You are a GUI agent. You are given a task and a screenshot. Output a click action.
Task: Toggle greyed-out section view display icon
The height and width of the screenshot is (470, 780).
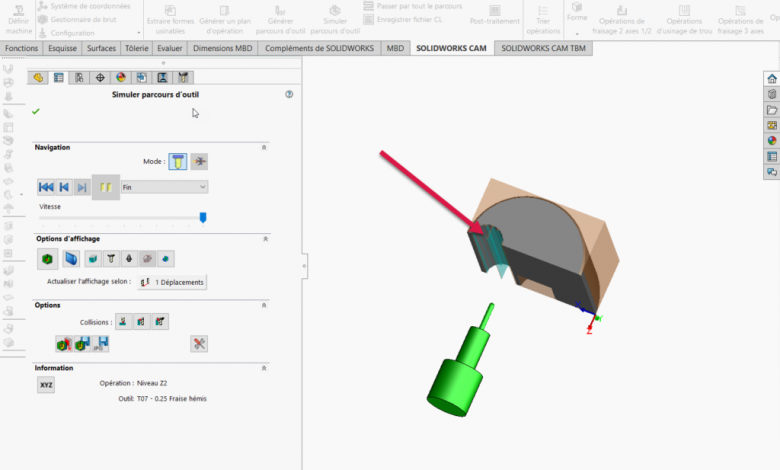click(x=147, y=259)
